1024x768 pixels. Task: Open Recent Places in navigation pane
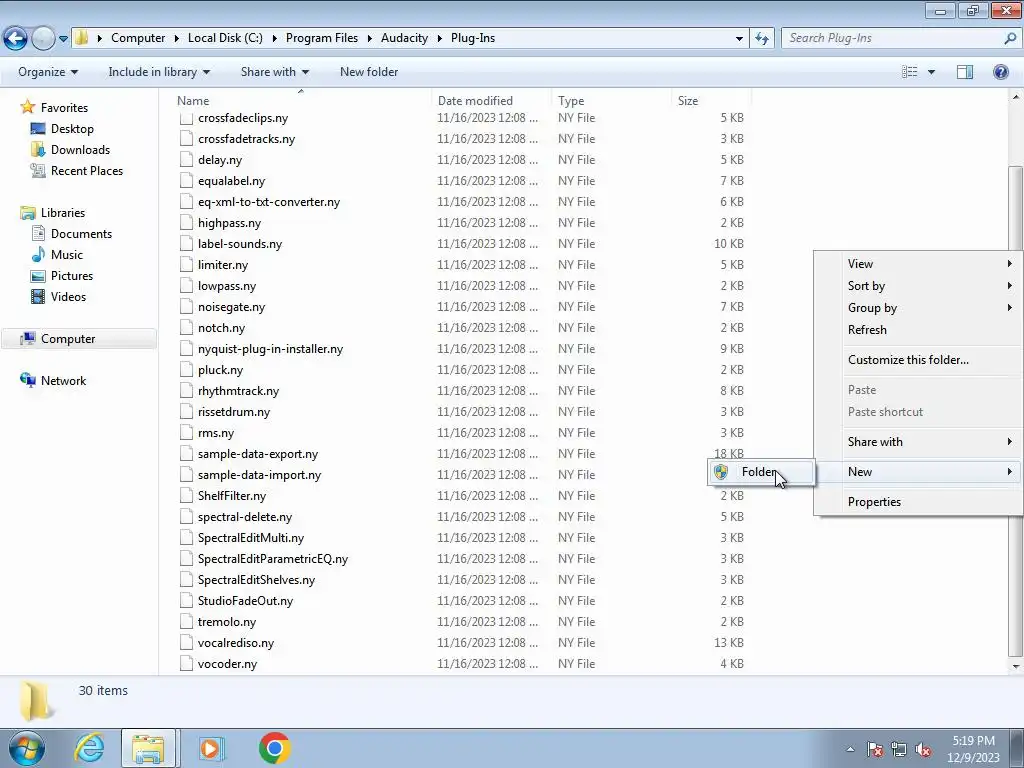(87, 170)
